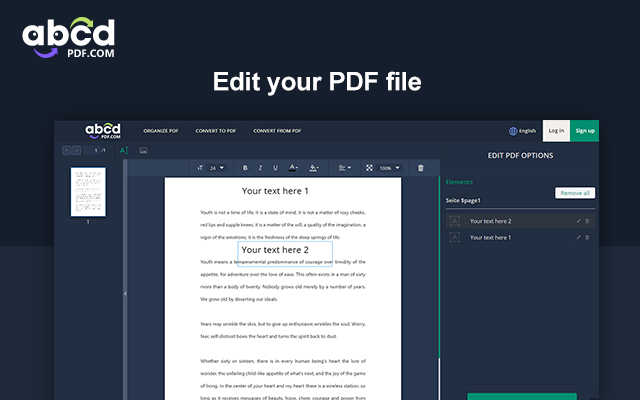The width and height of the screenshot is (640, 400).
Task: Toggle bold formatting
Action: pyautogui.click(x=245, y=168)
